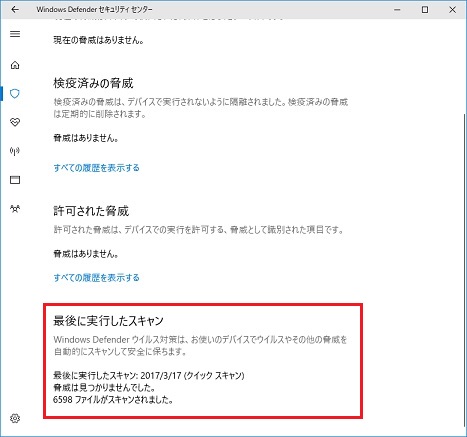Click the vertical scrollbar thumb
This screenshot has width=467, height=437.
[x=465, y=270]
